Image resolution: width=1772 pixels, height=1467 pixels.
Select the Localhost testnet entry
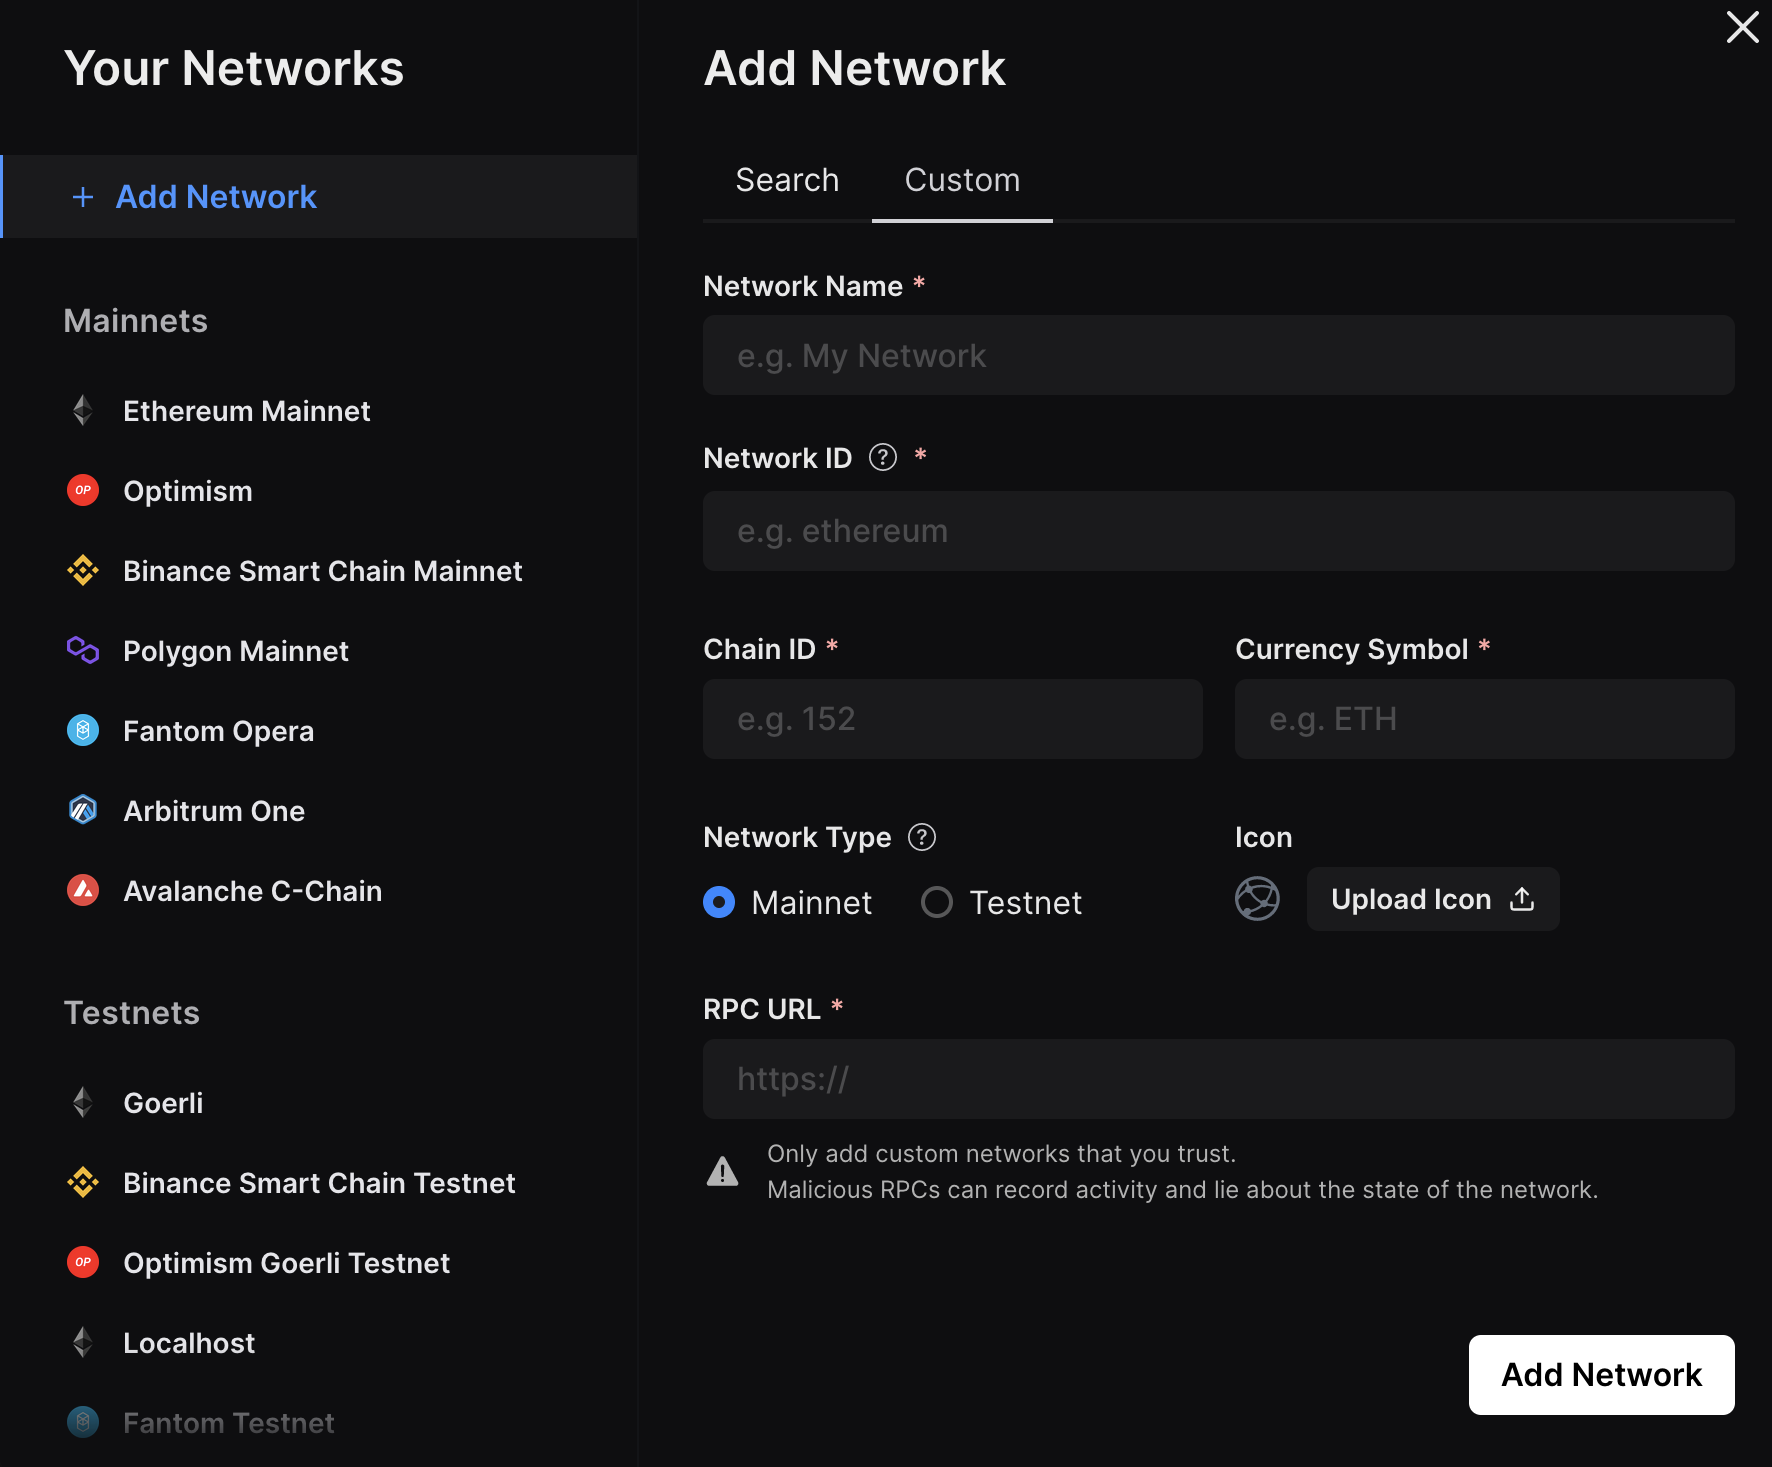point(188,1342)
